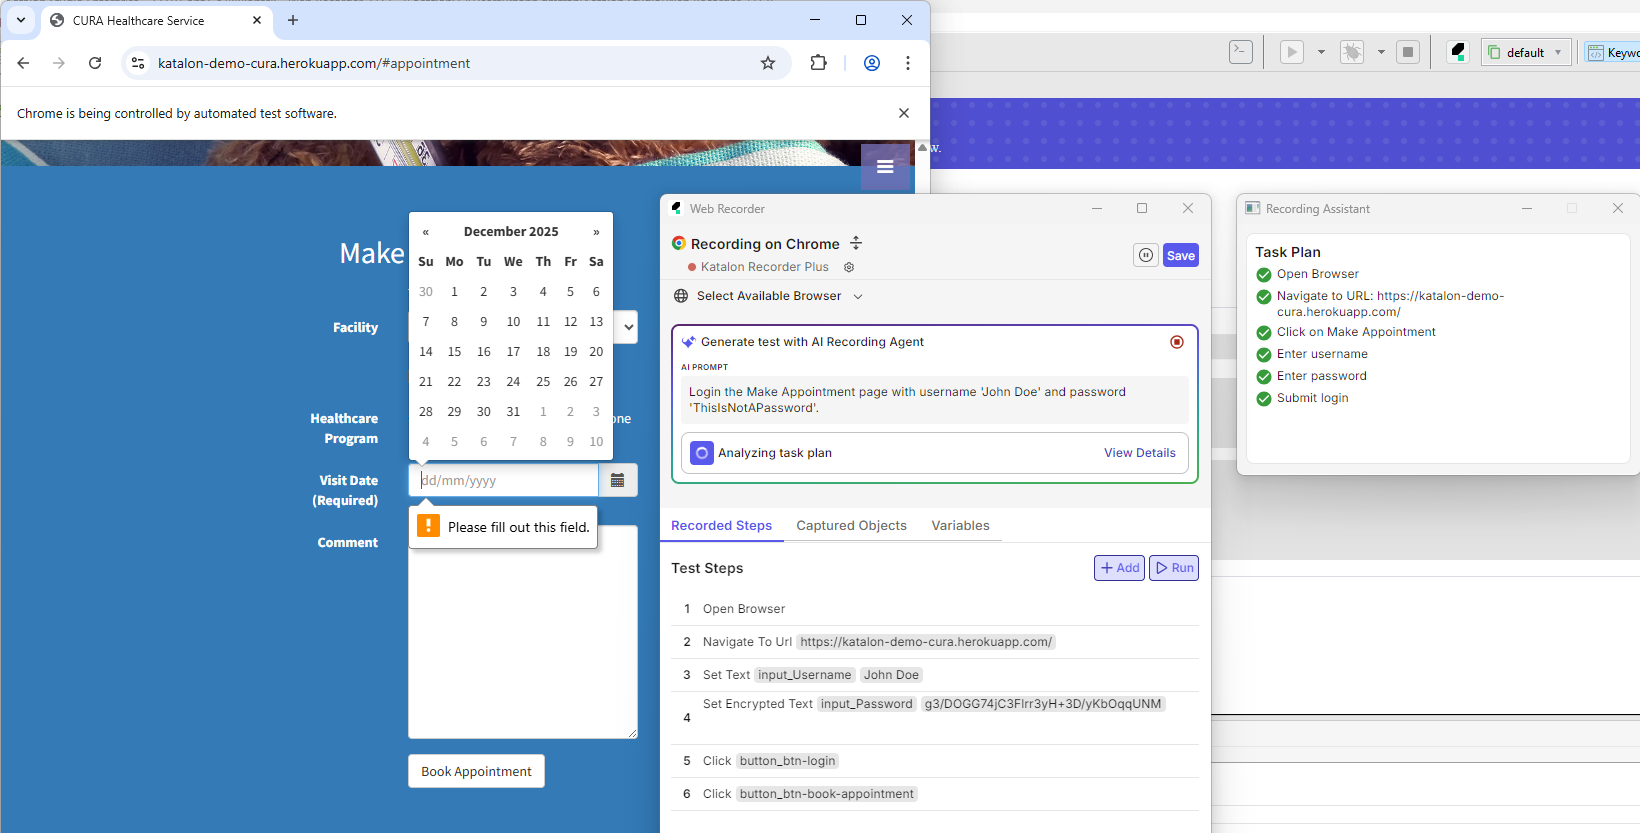
Task: Select December 17 in the calendar
Action: click(x=513, y=352)
